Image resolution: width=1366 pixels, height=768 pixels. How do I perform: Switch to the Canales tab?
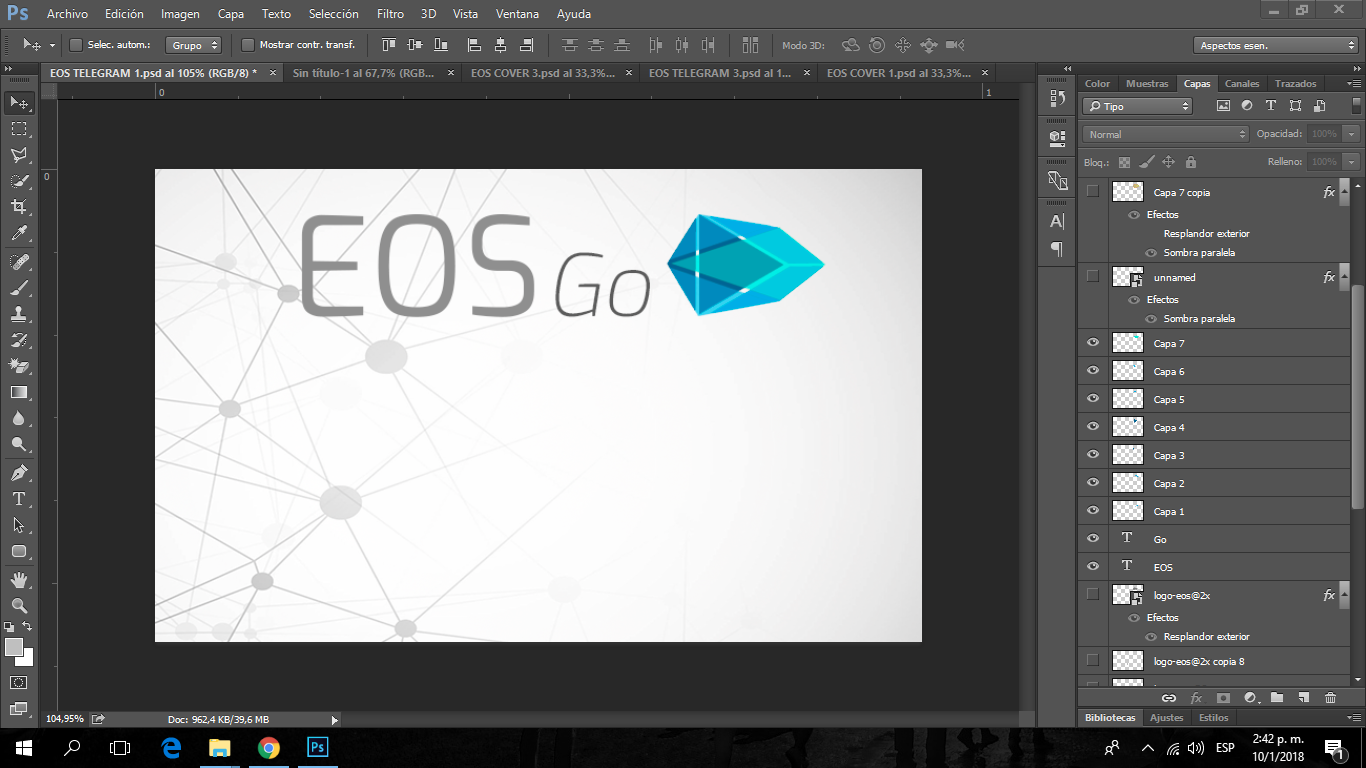[1242, 84]
